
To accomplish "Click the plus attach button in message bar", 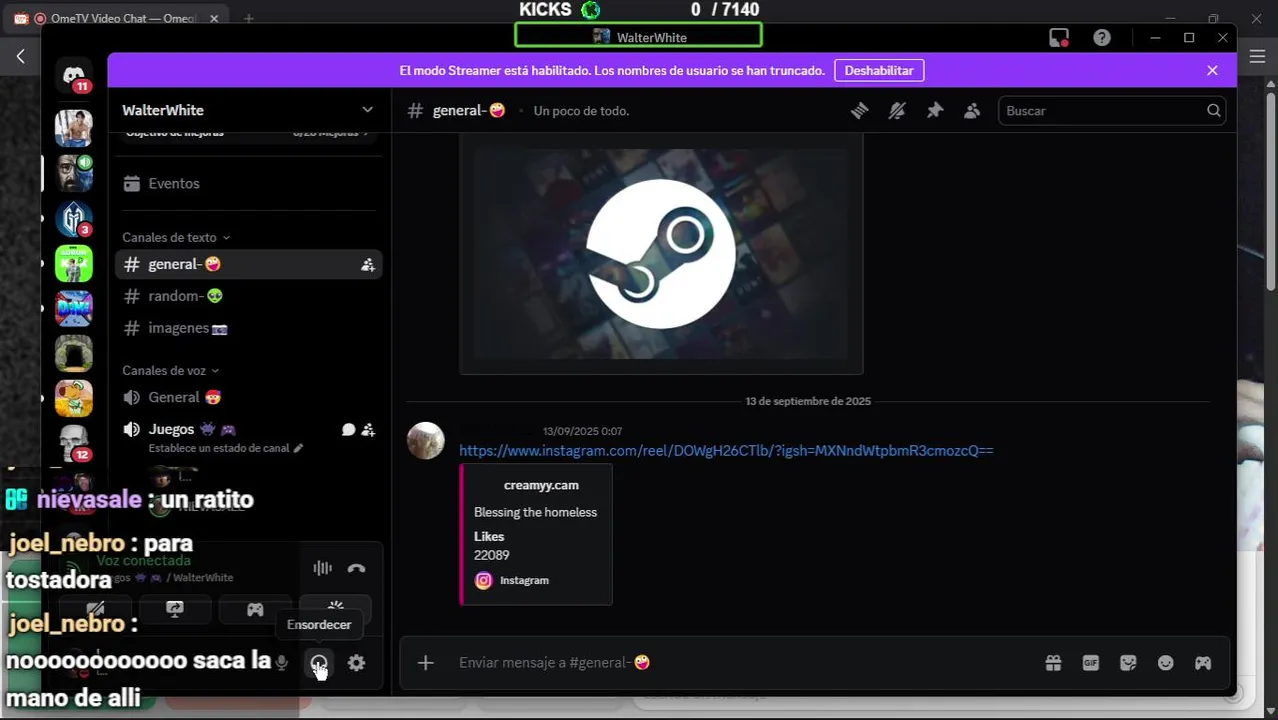I will (x=426, y=663).
